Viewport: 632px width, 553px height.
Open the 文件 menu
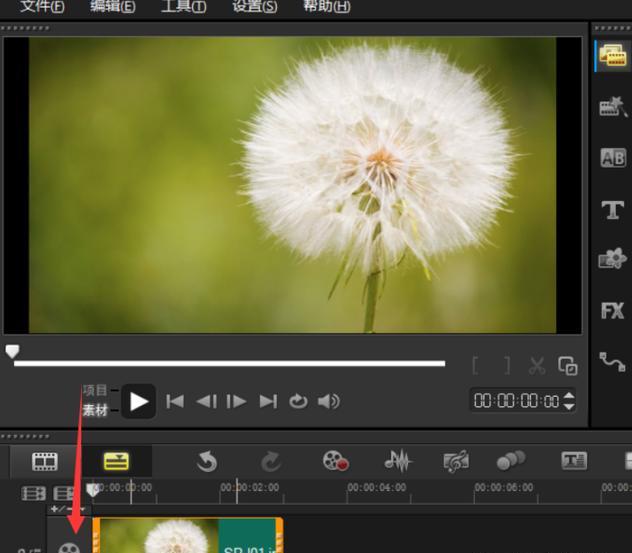tap(42, 7)
